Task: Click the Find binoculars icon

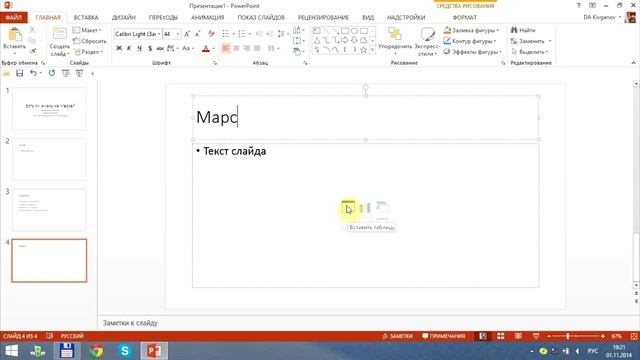Action: point(514,30)
